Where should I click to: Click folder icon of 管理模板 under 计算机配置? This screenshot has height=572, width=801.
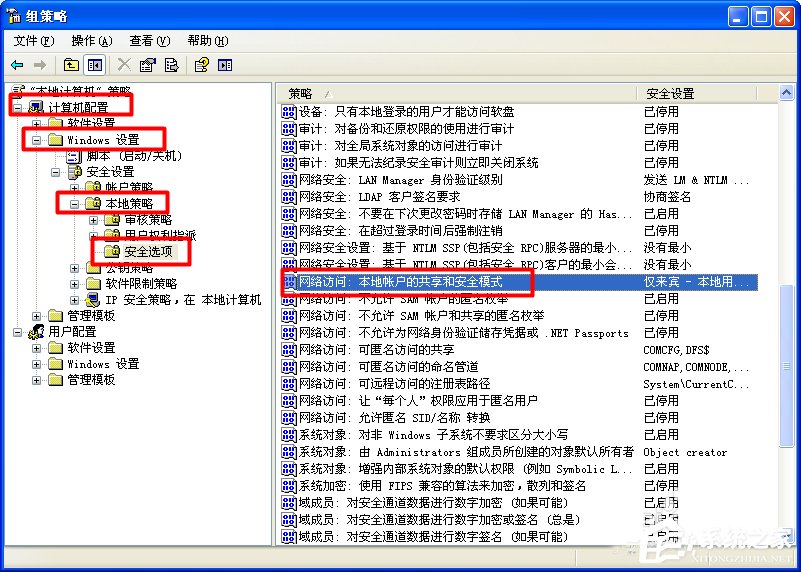(55, 316)
